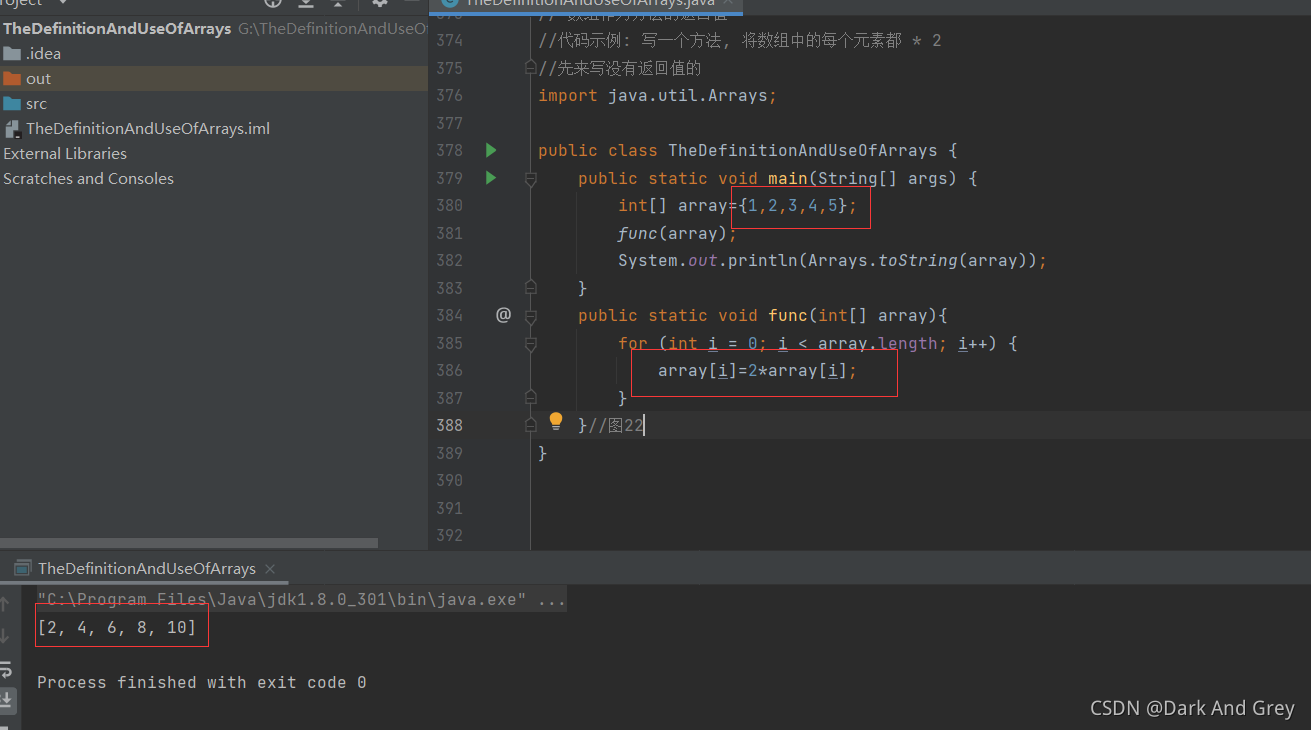Click line number 382 in gutter
Viewport: 1311px width, 730px height.
tap(449, 260)
